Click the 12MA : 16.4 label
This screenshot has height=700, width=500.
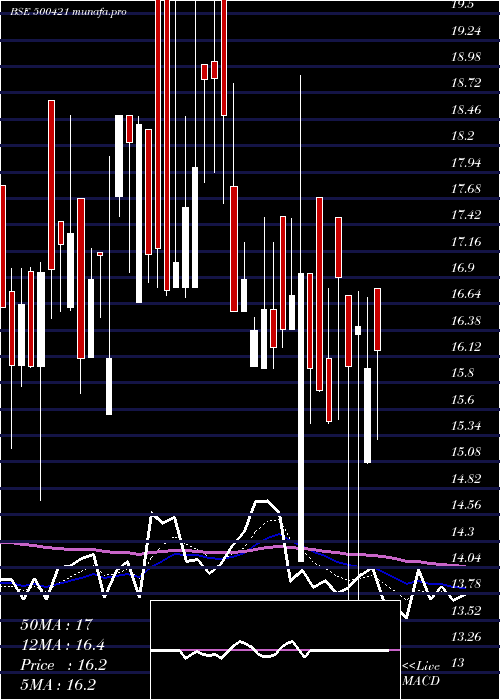[x=62, y=644]
